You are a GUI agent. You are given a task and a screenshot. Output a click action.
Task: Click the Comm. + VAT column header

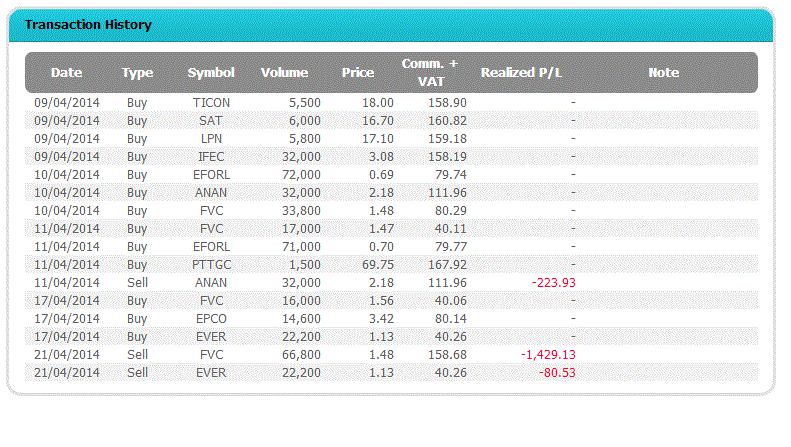429,72
